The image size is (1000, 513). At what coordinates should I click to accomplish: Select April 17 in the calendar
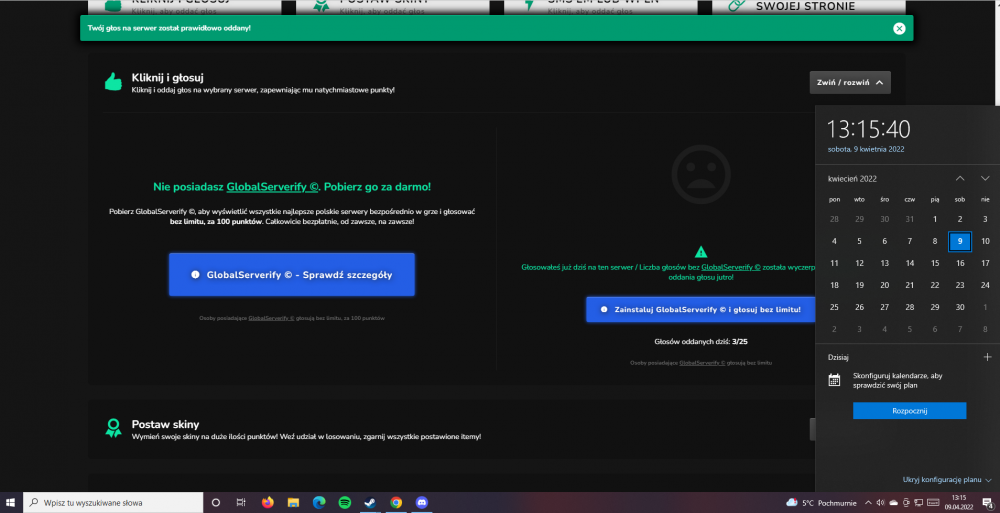pos(985,263)
